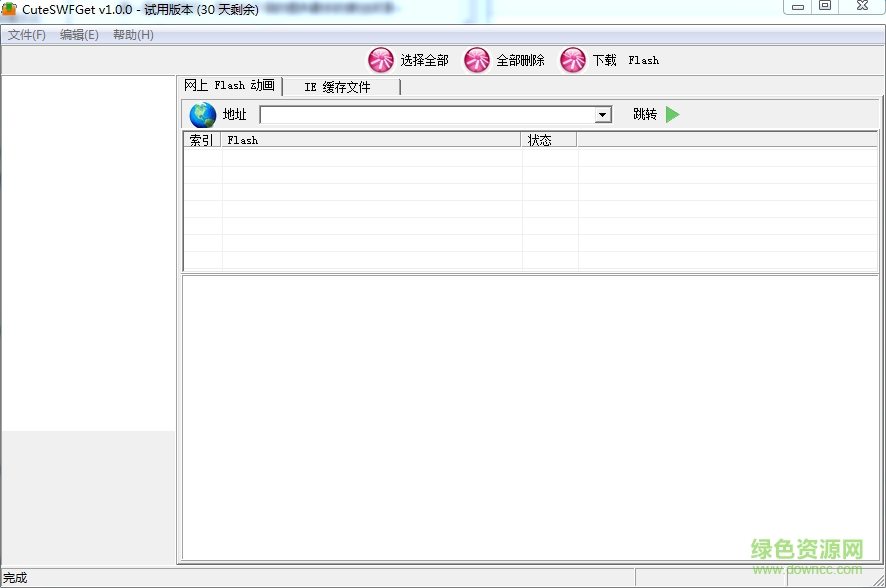Select the 网上 Flash 动画 tab
The width and height of the screenshot is (886, 588).
click(229, 85)
